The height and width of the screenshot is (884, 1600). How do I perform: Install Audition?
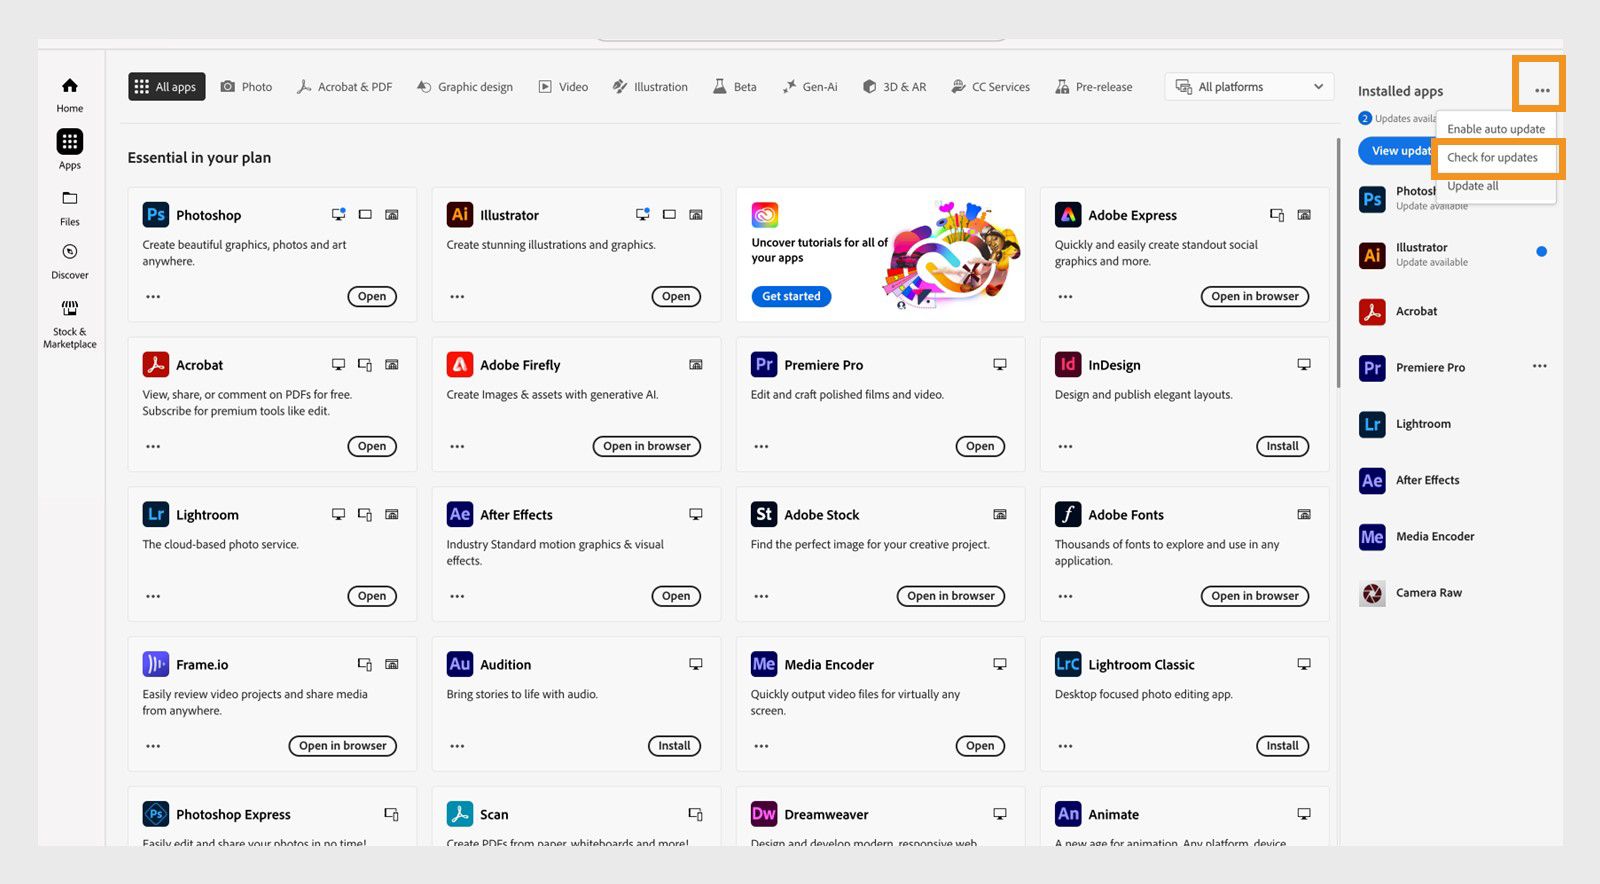click(x=674, y=747)
